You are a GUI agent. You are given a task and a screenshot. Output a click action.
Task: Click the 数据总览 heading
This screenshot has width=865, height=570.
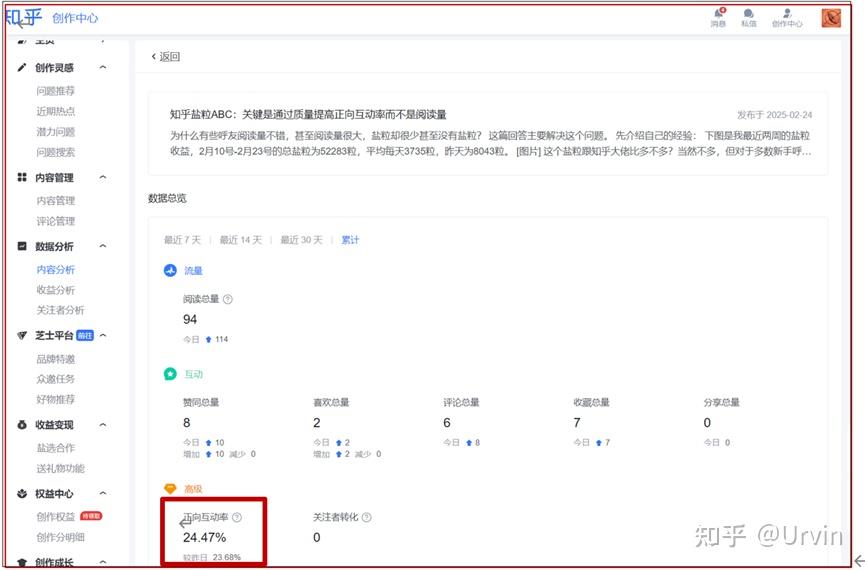click(167, 199)
